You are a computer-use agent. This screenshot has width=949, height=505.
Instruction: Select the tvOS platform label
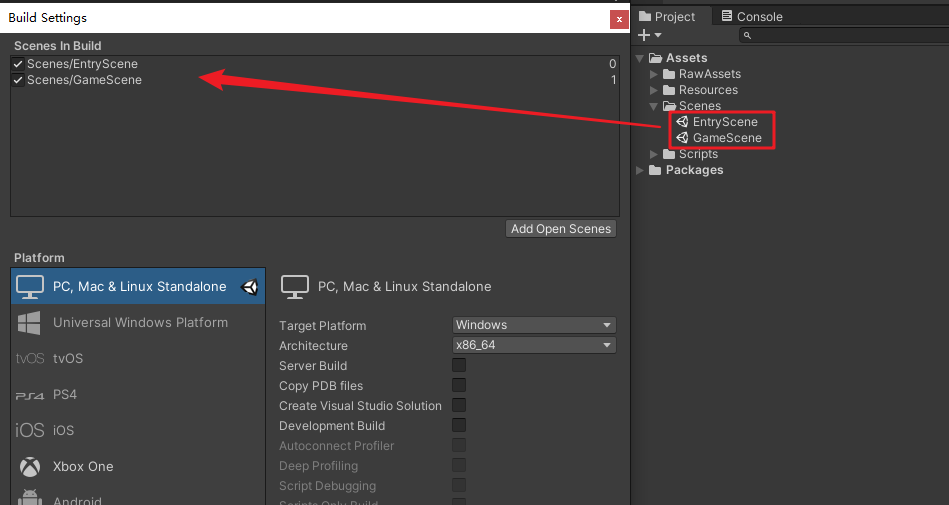click(68, 358)
